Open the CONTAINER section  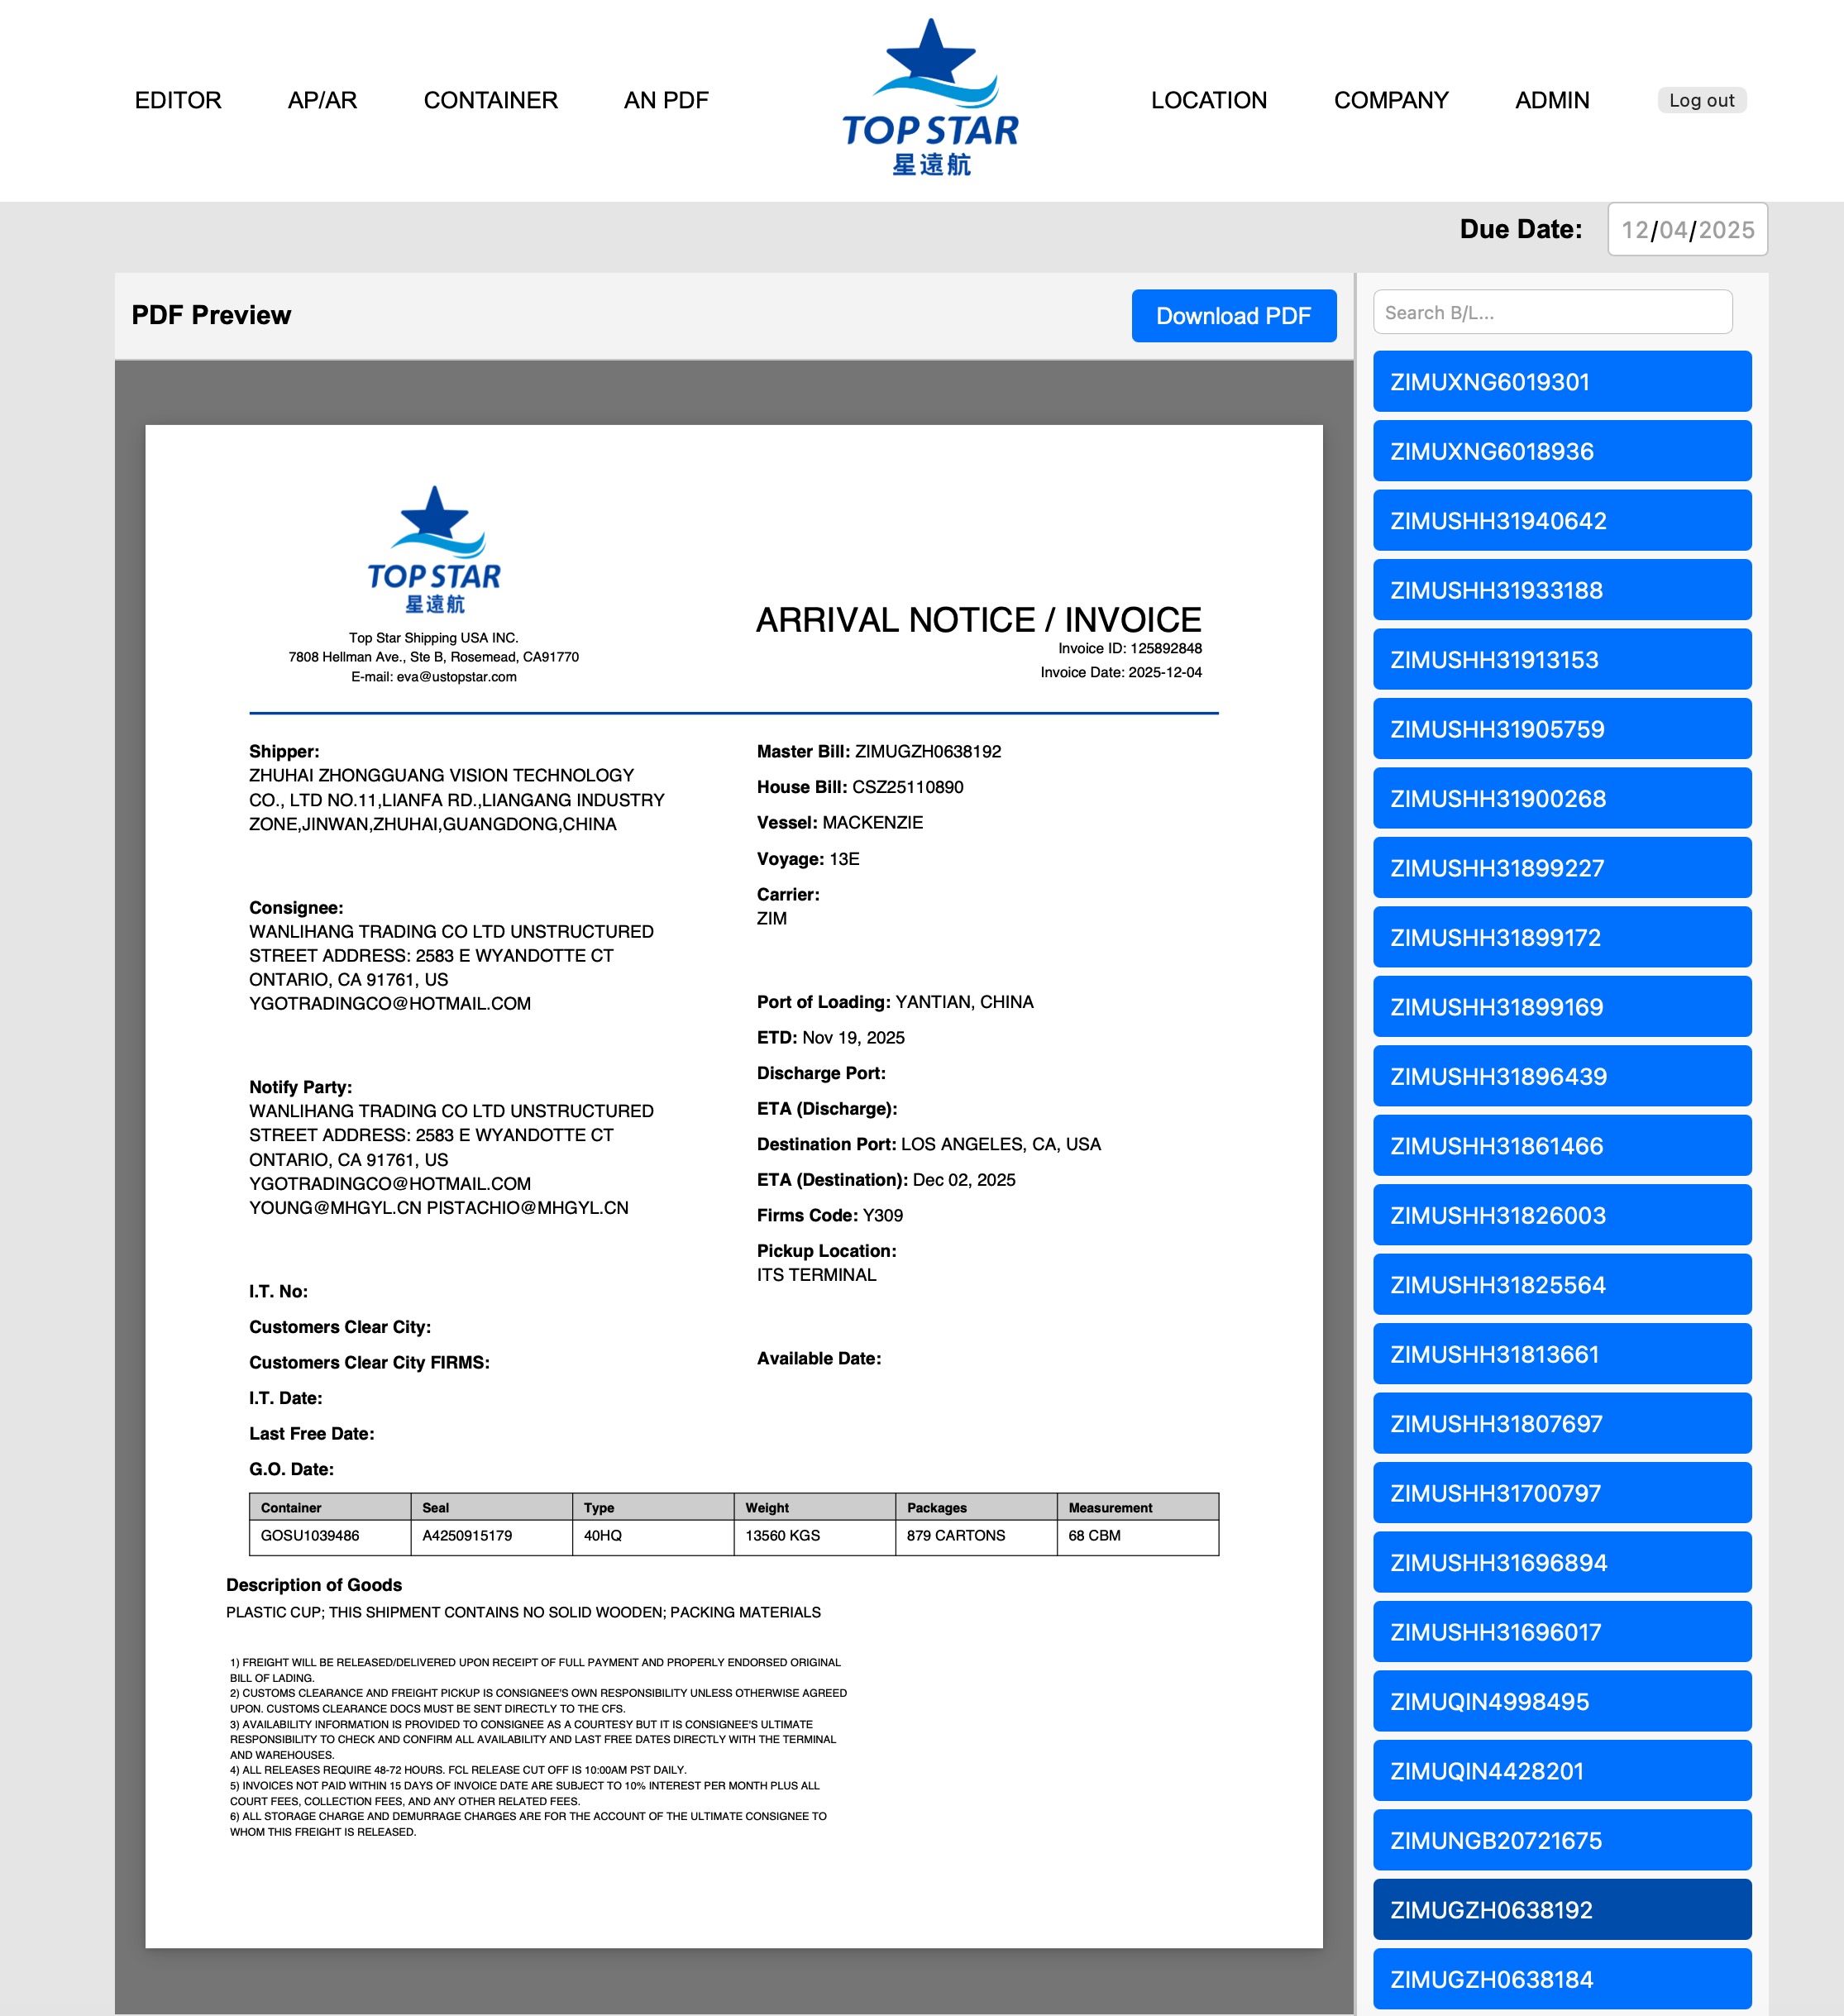(x=490, y=100)
